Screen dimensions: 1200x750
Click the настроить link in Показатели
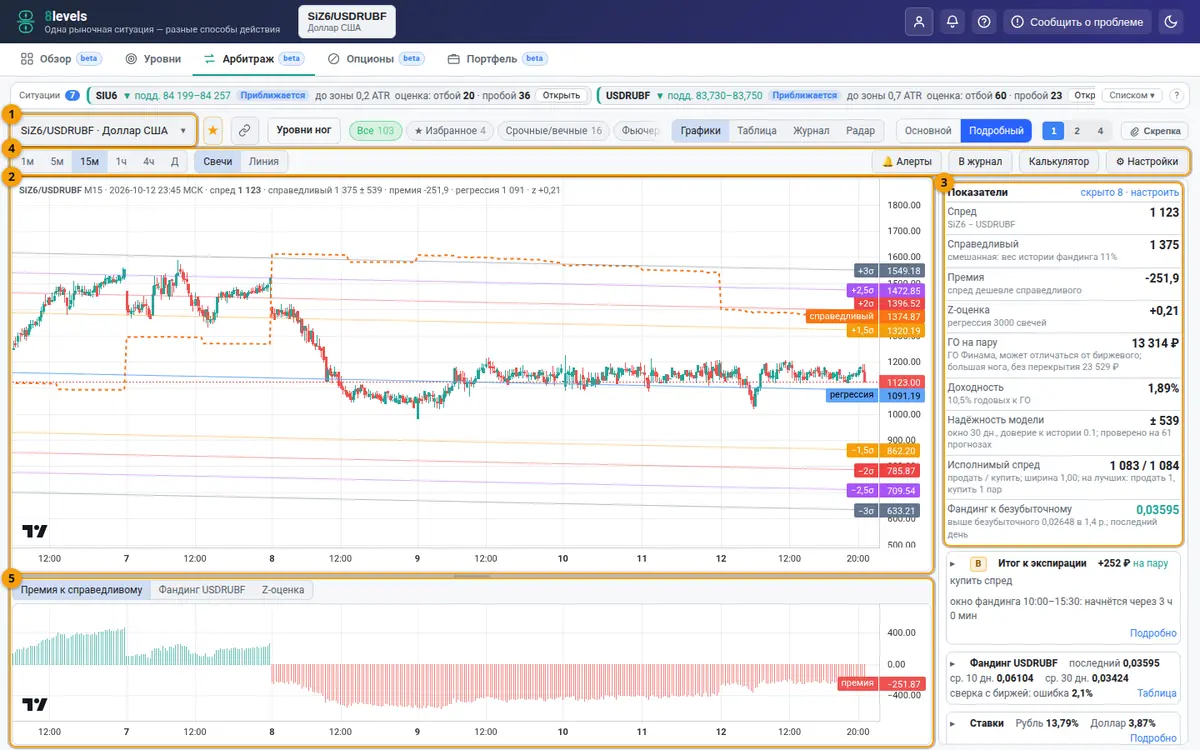pos(1154,192)
